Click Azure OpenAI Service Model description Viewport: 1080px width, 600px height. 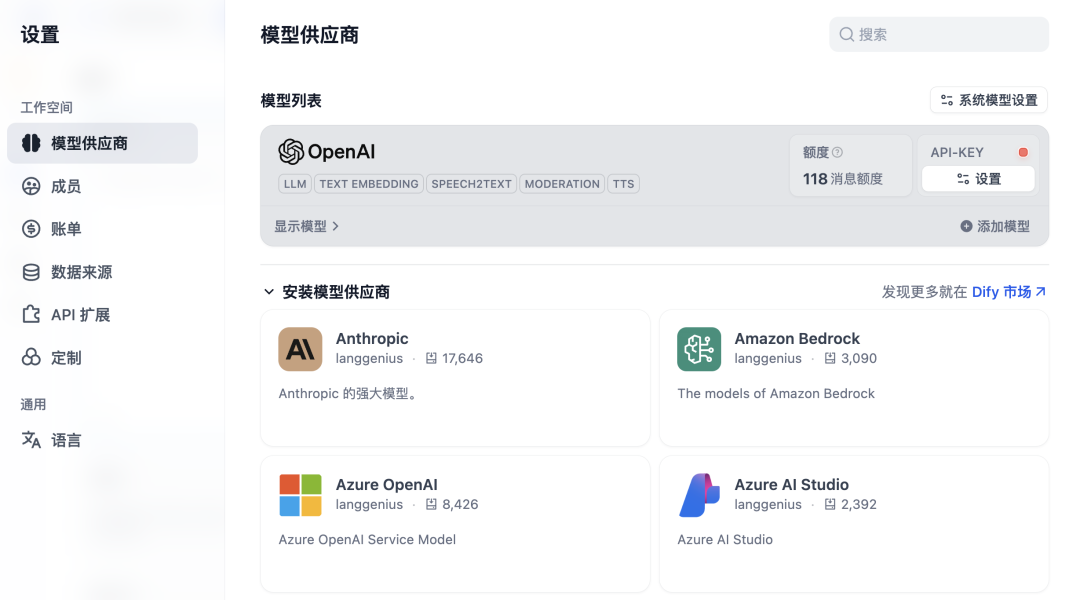tap(367, 540)
